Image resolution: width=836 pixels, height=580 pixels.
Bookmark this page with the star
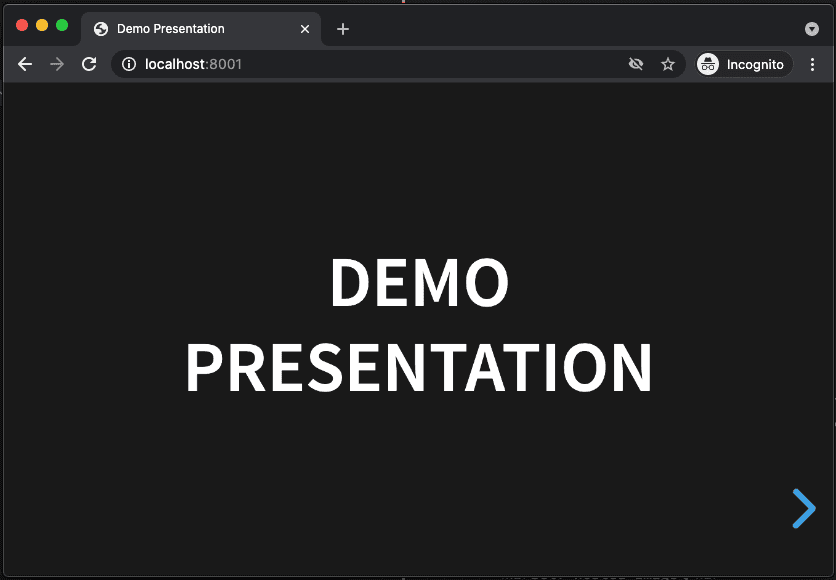[x=668, y=65]
